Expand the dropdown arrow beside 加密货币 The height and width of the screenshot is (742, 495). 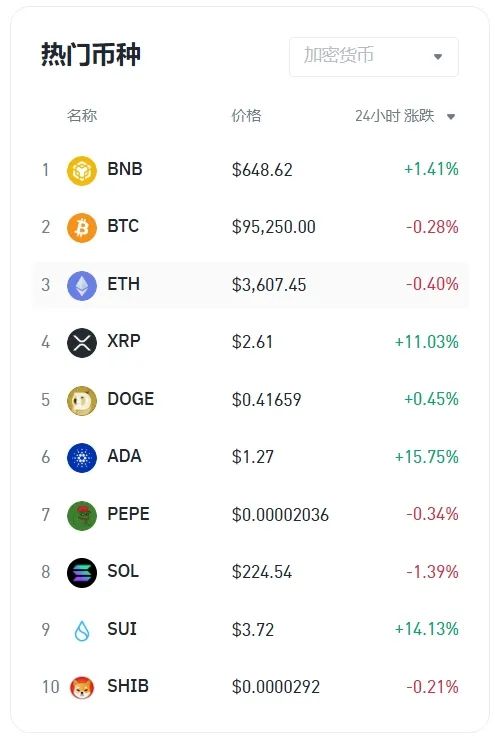(x=438, y=57)
